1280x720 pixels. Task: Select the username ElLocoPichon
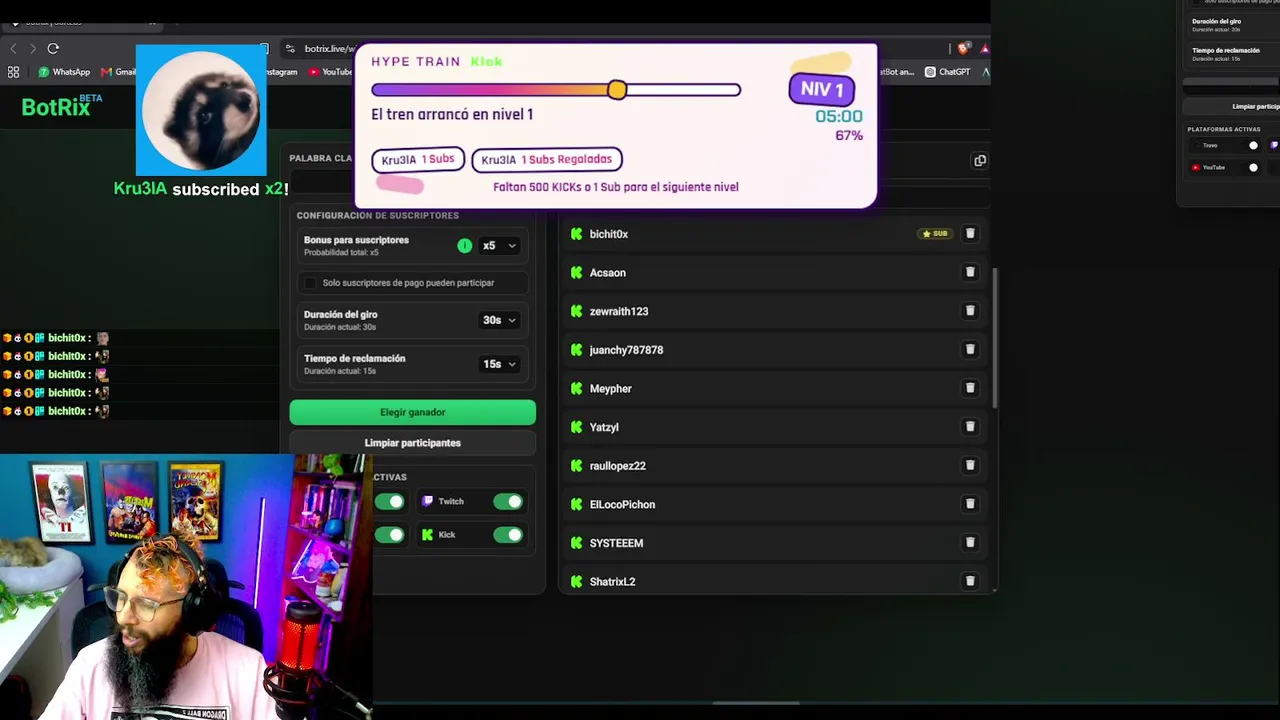[623, 504]
